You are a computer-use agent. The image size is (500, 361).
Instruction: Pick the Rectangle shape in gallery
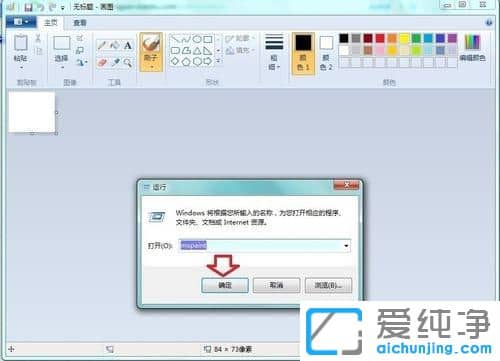[208, 39]
